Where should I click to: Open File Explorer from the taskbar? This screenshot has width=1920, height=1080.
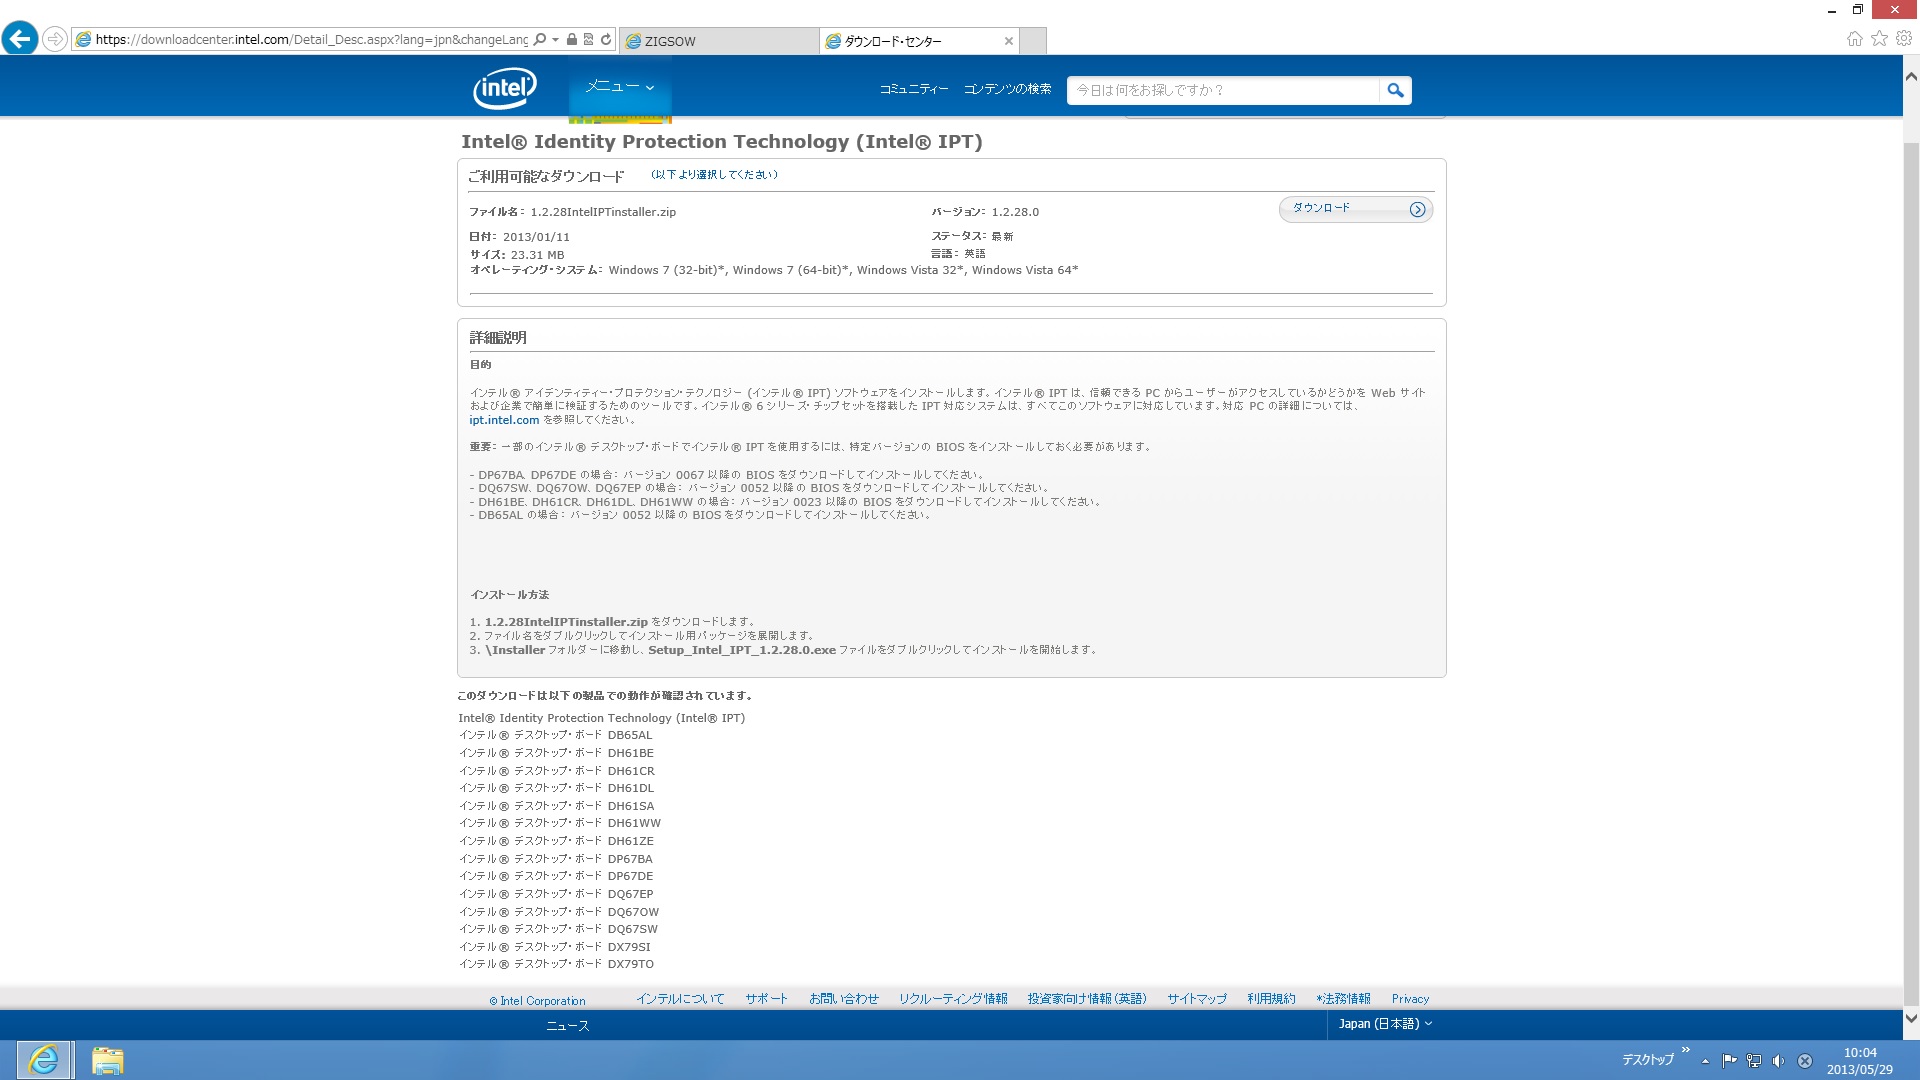(x=107, y=1060)
